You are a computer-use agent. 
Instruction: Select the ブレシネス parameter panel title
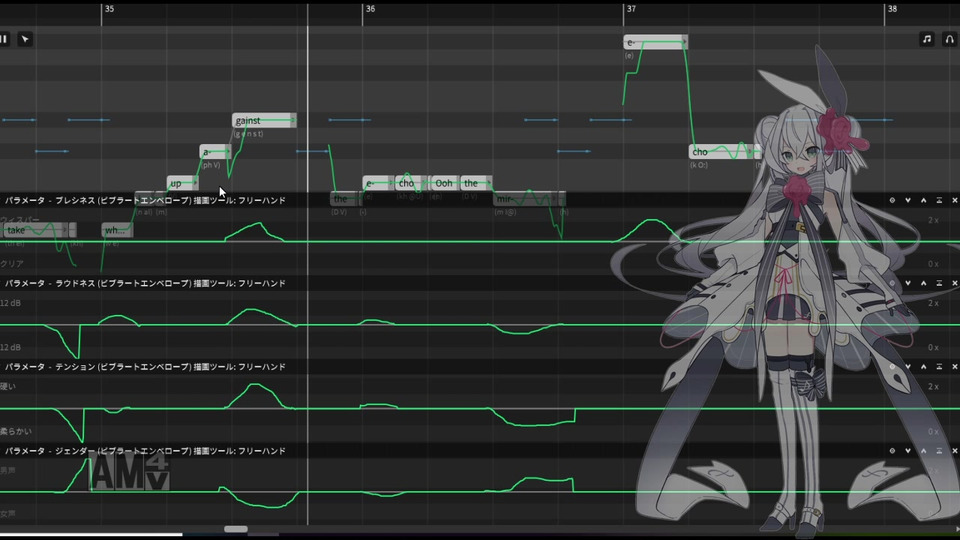[x=145, y=200]
